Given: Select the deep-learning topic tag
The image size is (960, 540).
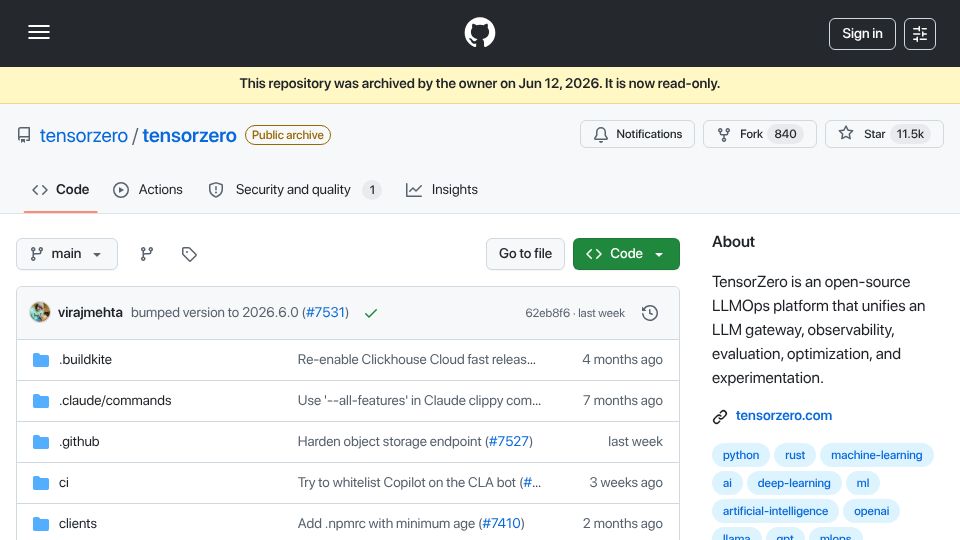Looking at the screenshot, I should coord(794,483).
